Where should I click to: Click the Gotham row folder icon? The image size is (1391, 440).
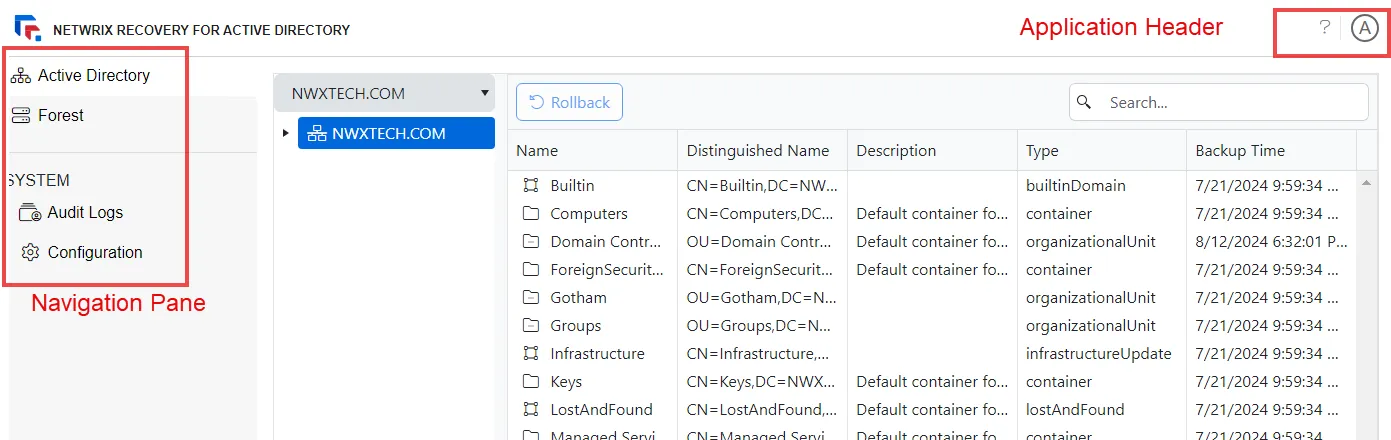(531, 297)
